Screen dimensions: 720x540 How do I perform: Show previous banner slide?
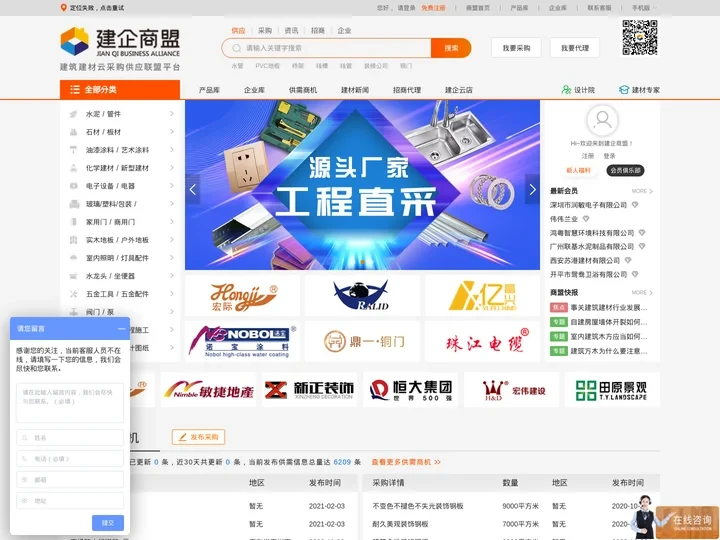click(x=193, y=189)
